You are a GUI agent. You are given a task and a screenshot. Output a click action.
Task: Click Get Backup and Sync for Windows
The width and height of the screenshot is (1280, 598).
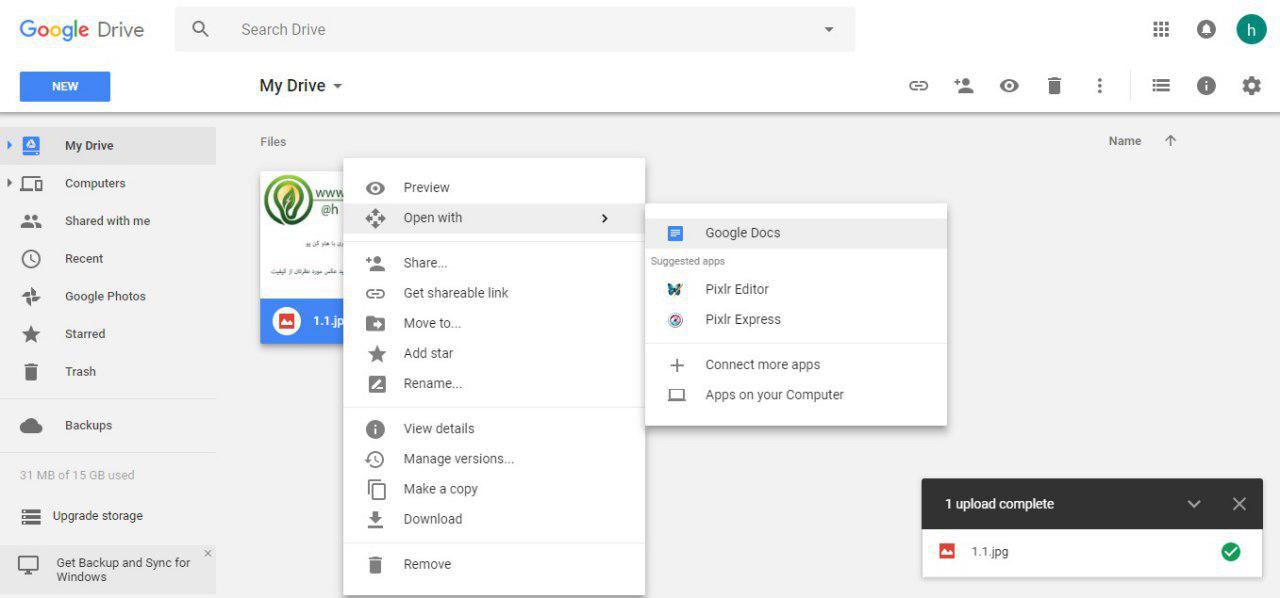[123, 569]
